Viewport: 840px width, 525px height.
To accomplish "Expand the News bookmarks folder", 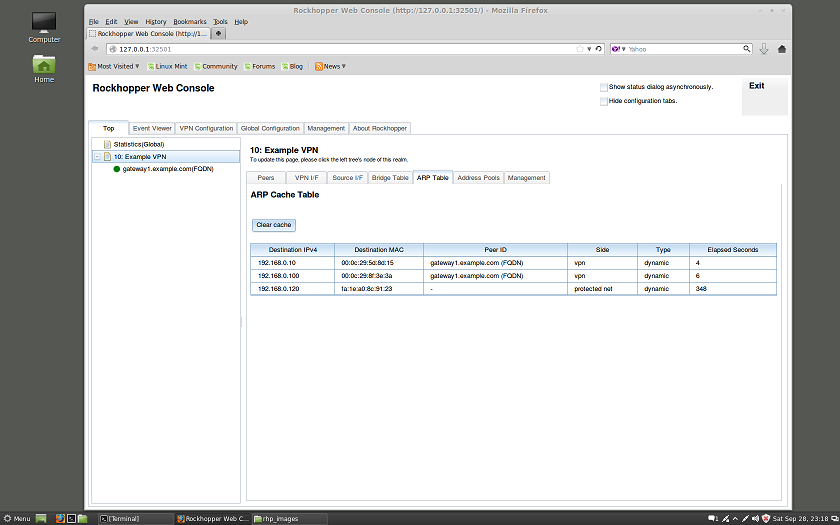I will [x=330, y=66].
